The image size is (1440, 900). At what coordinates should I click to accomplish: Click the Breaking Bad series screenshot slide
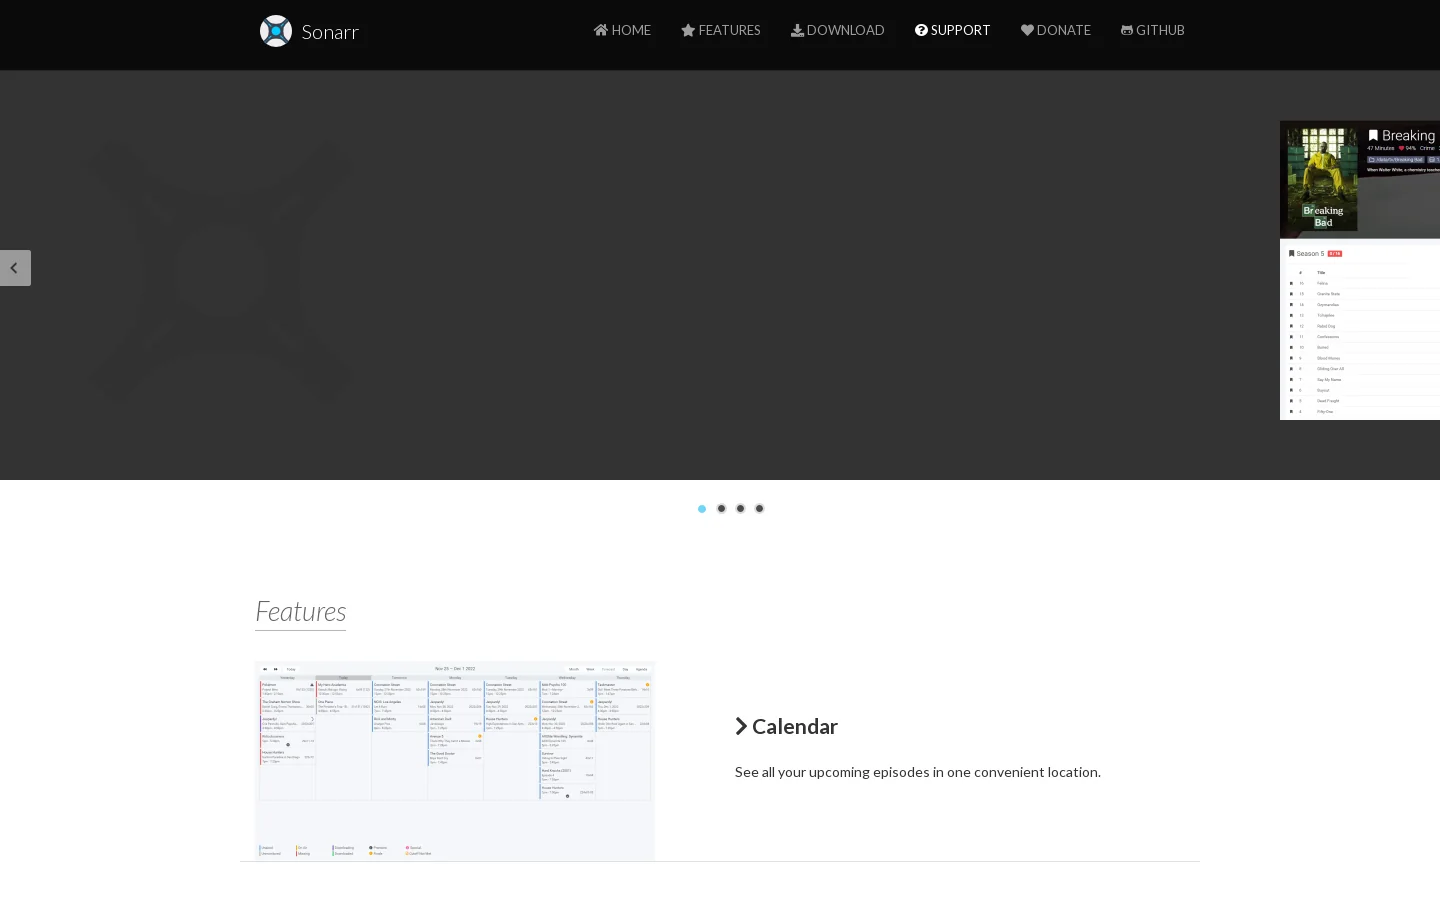1360,270
